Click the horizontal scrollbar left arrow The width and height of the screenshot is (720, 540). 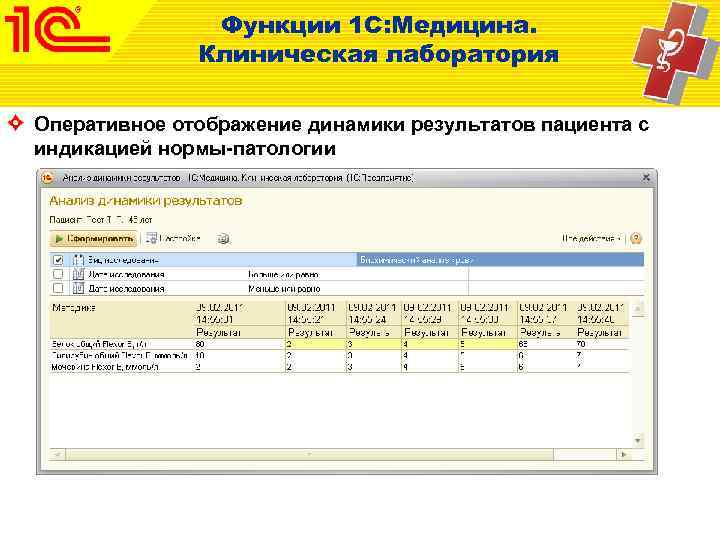58,455
